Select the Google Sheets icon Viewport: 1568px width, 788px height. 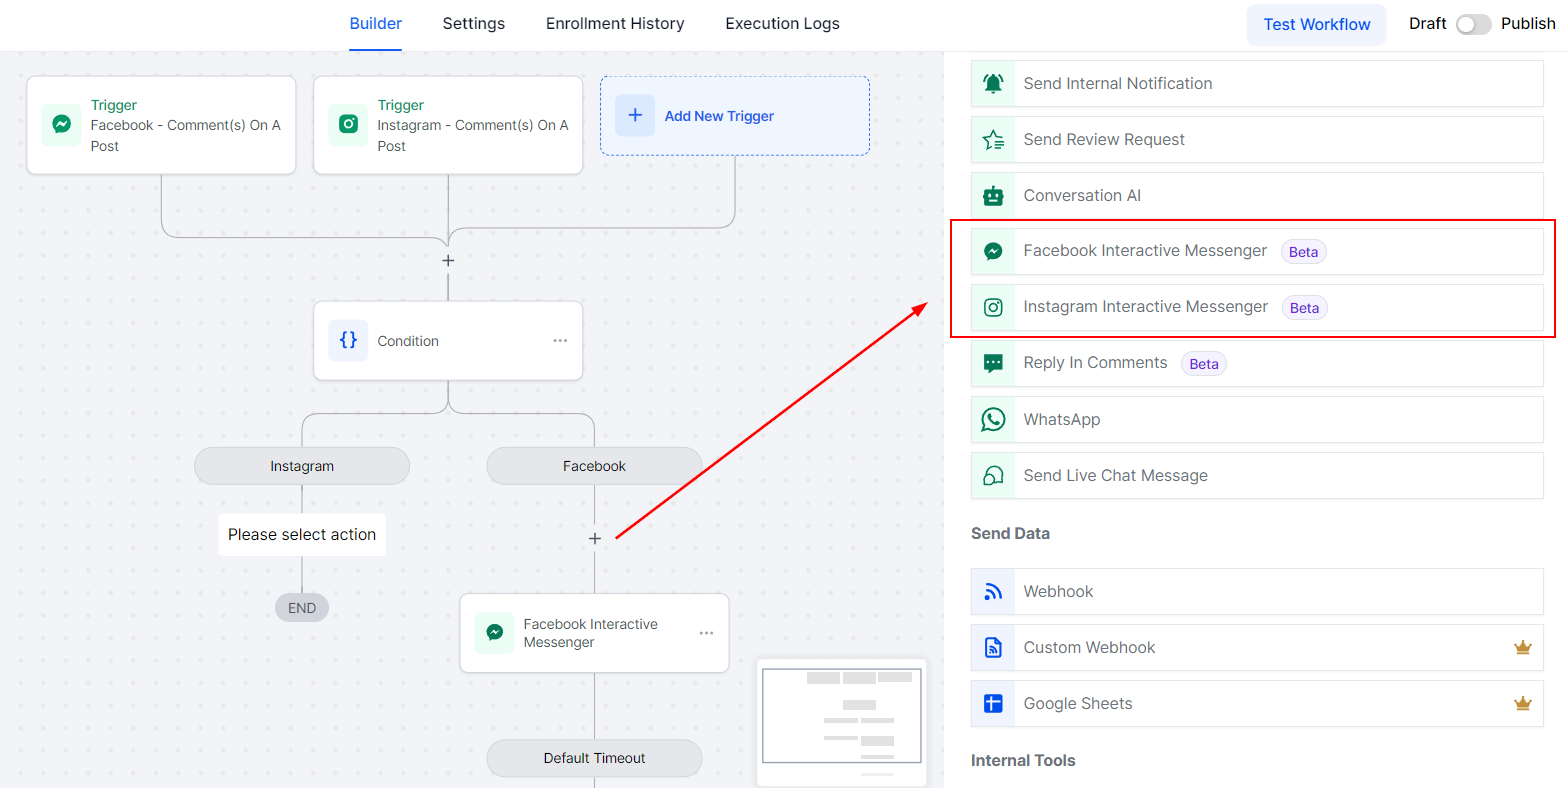pyautogui.click(x=993, y=704)
